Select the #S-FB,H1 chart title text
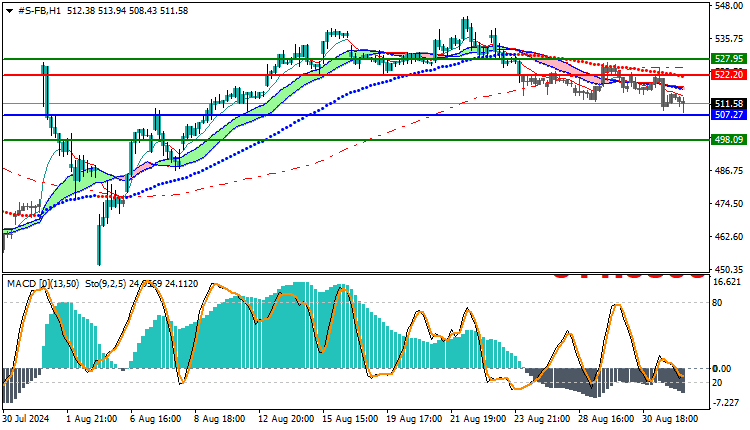The width and height of the screenshot is (750, 430). pos(39,11)
